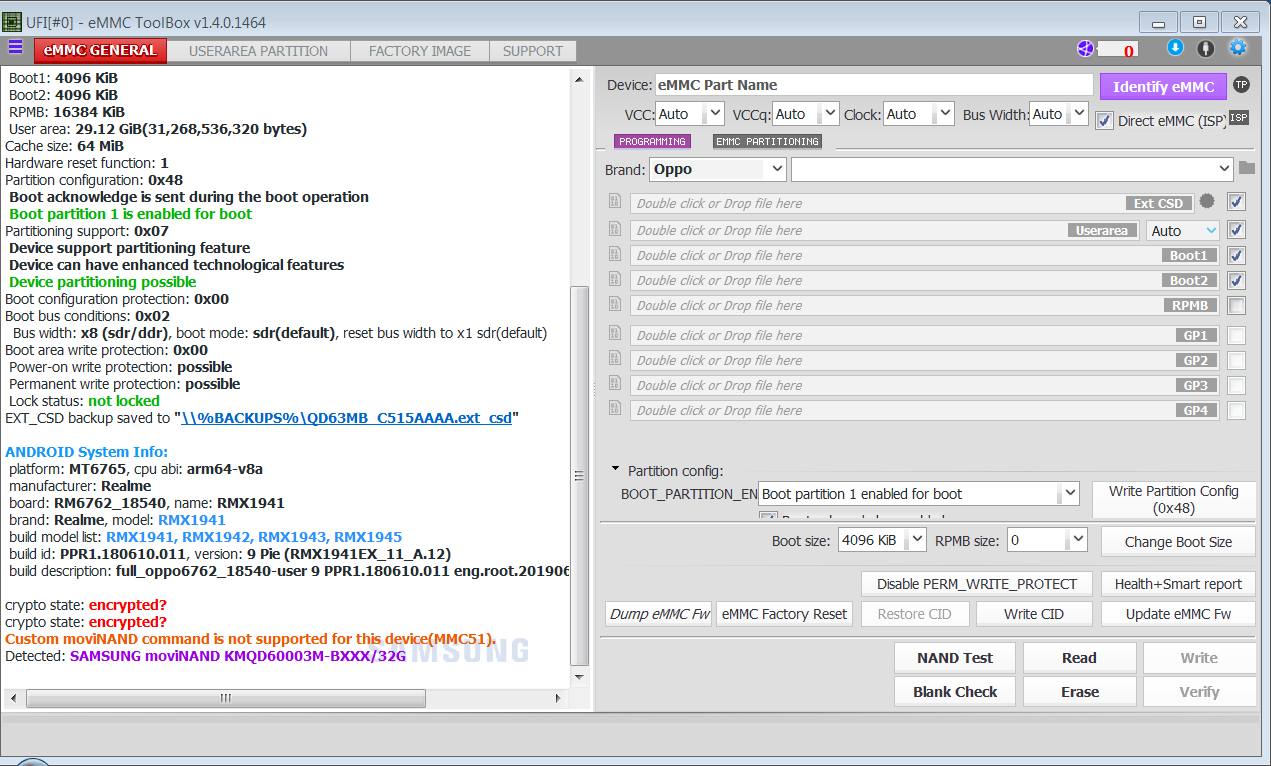Click file icon of RPMB row
Image resolution: width=1271 pixels, height=766 pixels.
615,304
